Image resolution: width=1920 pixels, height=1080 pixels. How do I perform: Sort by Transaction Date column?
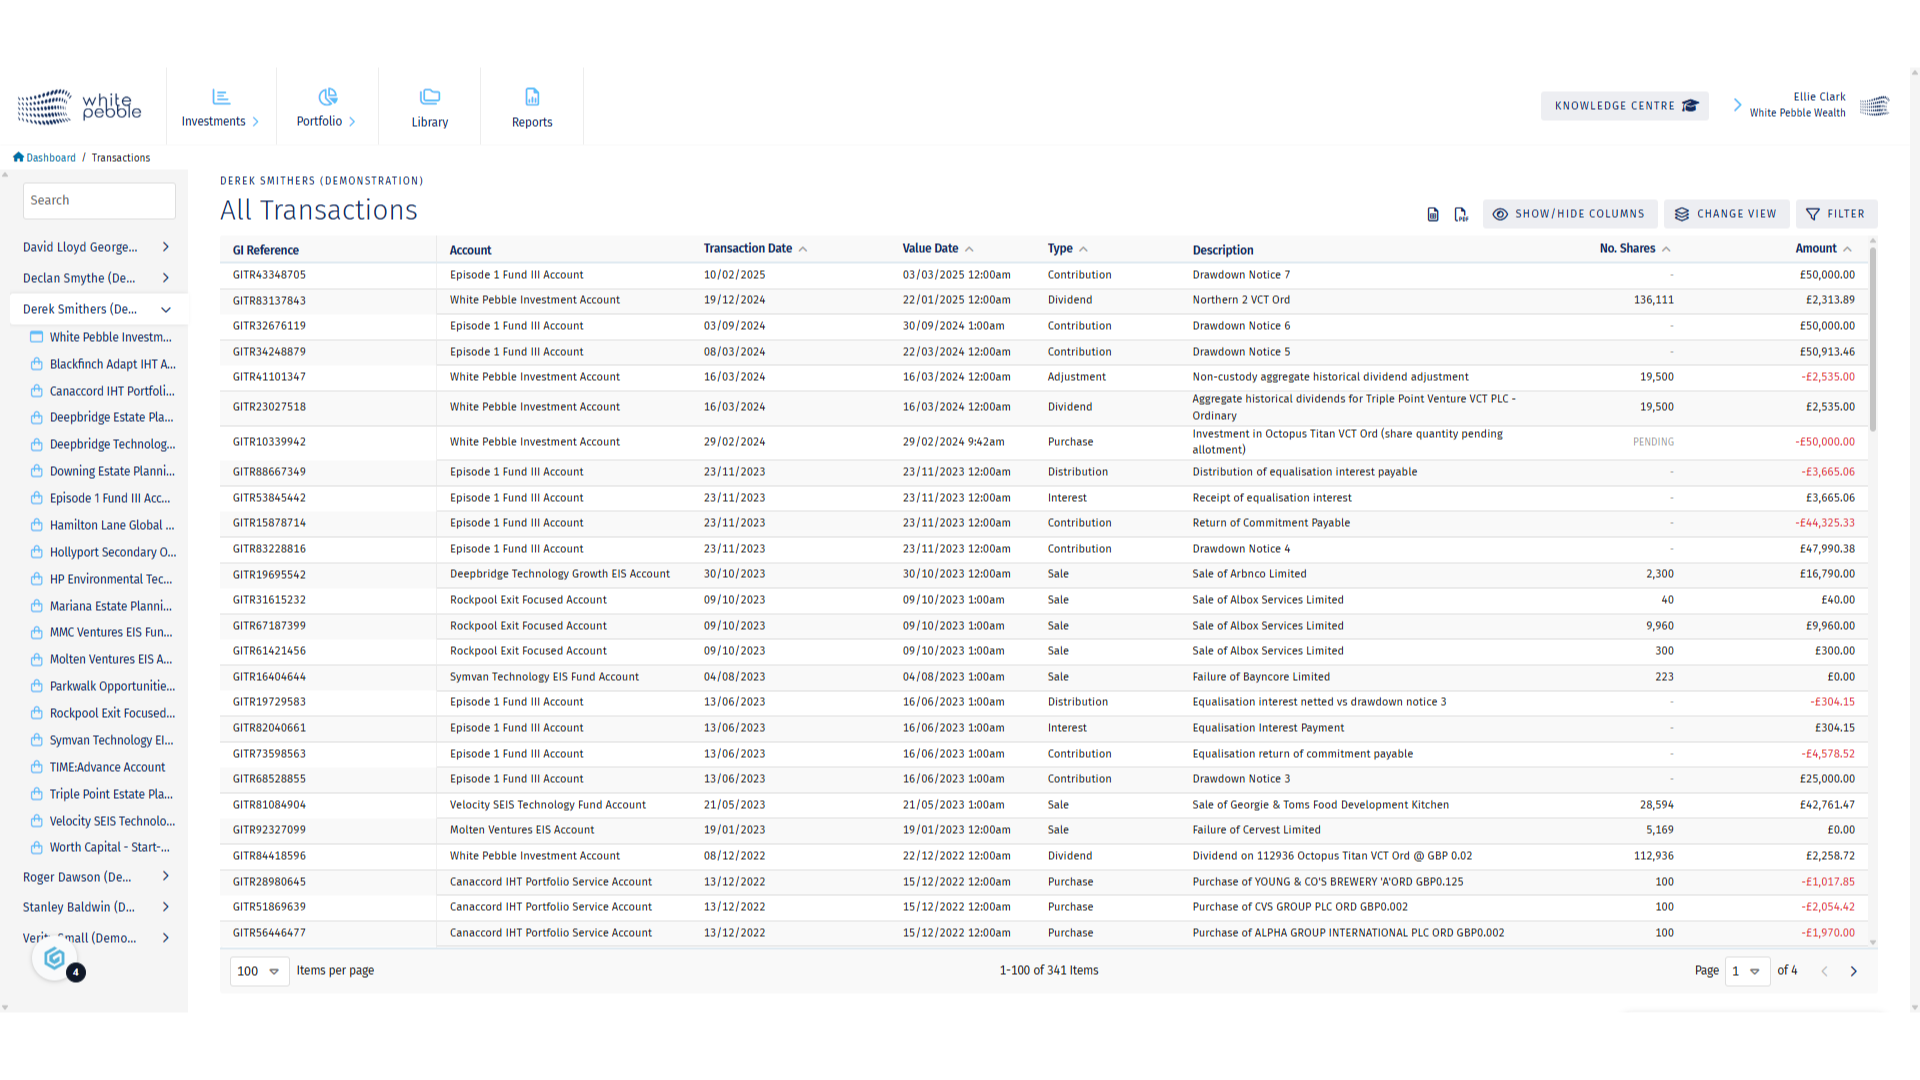click(748, 248)
